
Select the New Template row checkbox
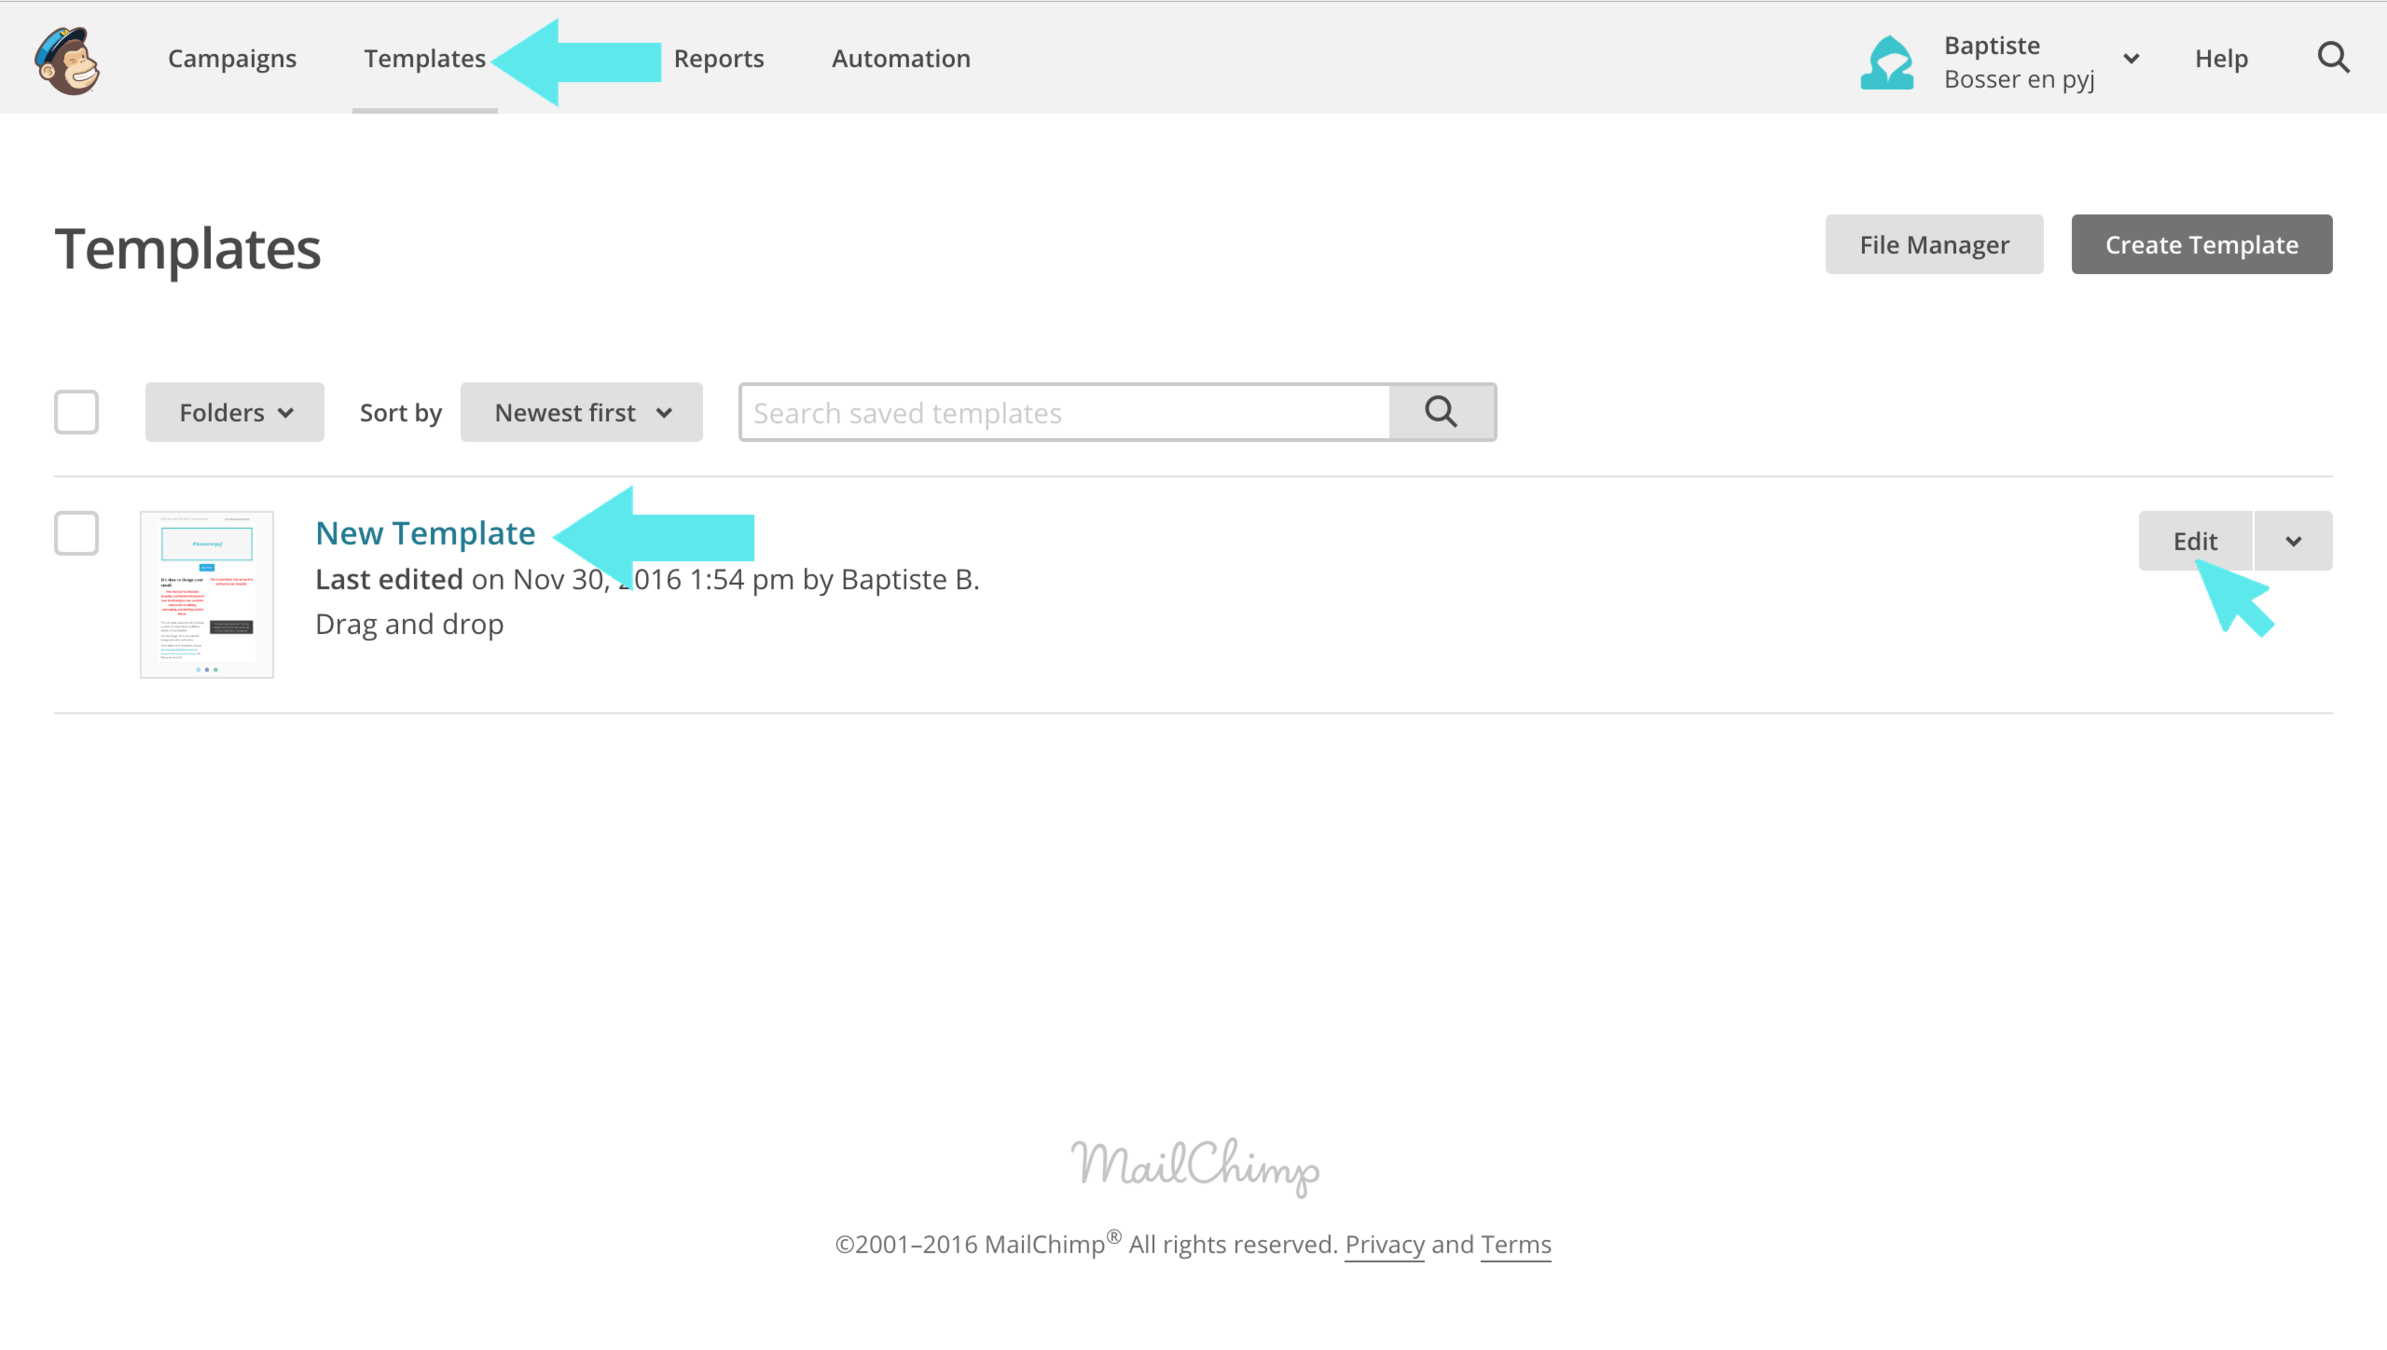(x=76, y=533)
